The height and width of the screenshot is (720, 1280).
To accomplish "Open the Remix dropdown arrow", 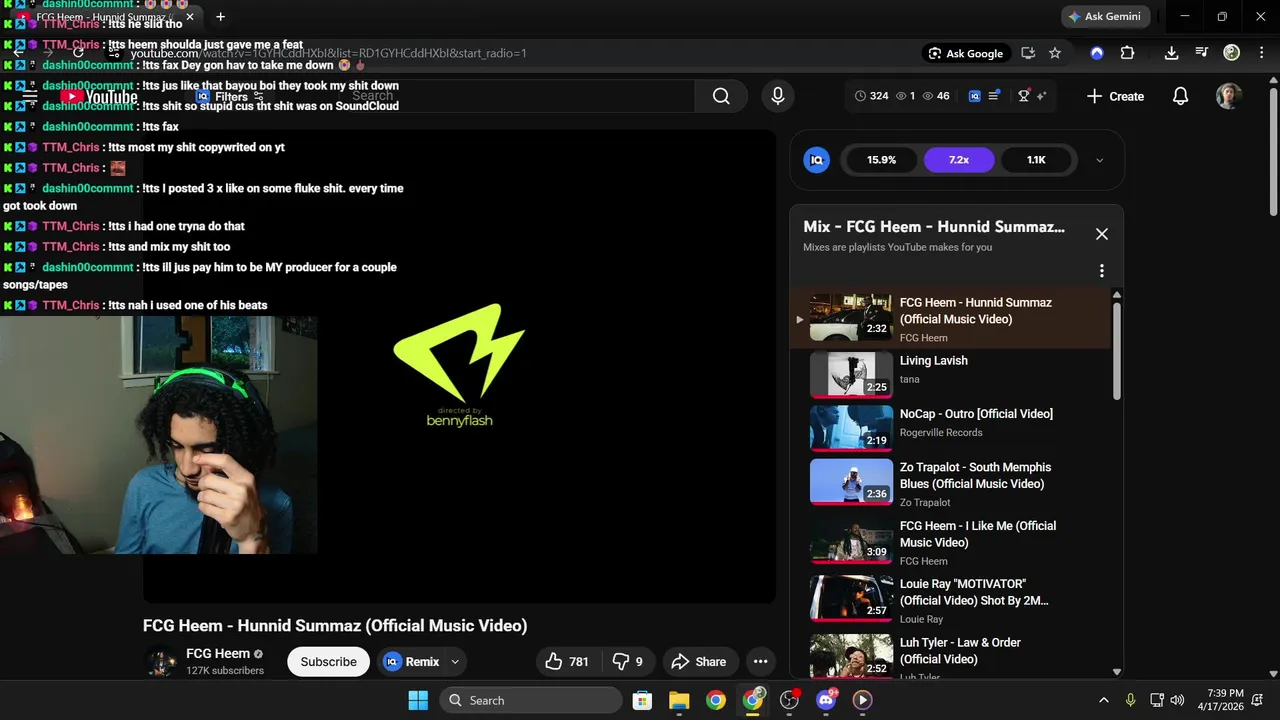I will coord(455,662).
